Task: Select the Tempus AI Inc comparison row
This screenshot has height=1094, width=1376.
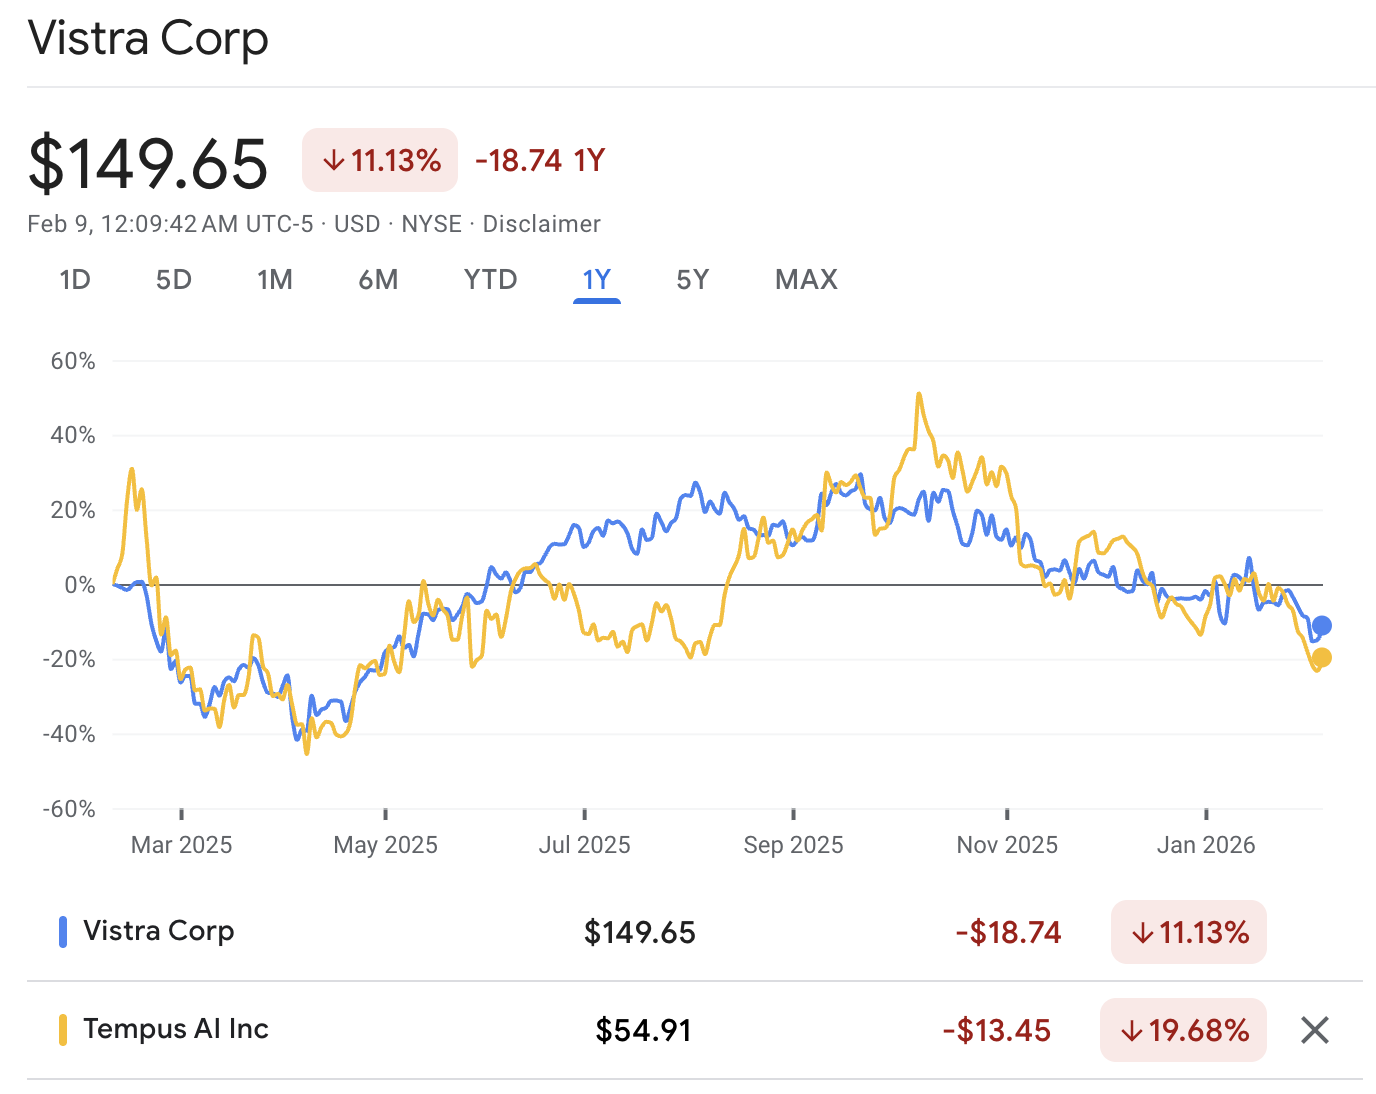Action: click(175, 1029)
